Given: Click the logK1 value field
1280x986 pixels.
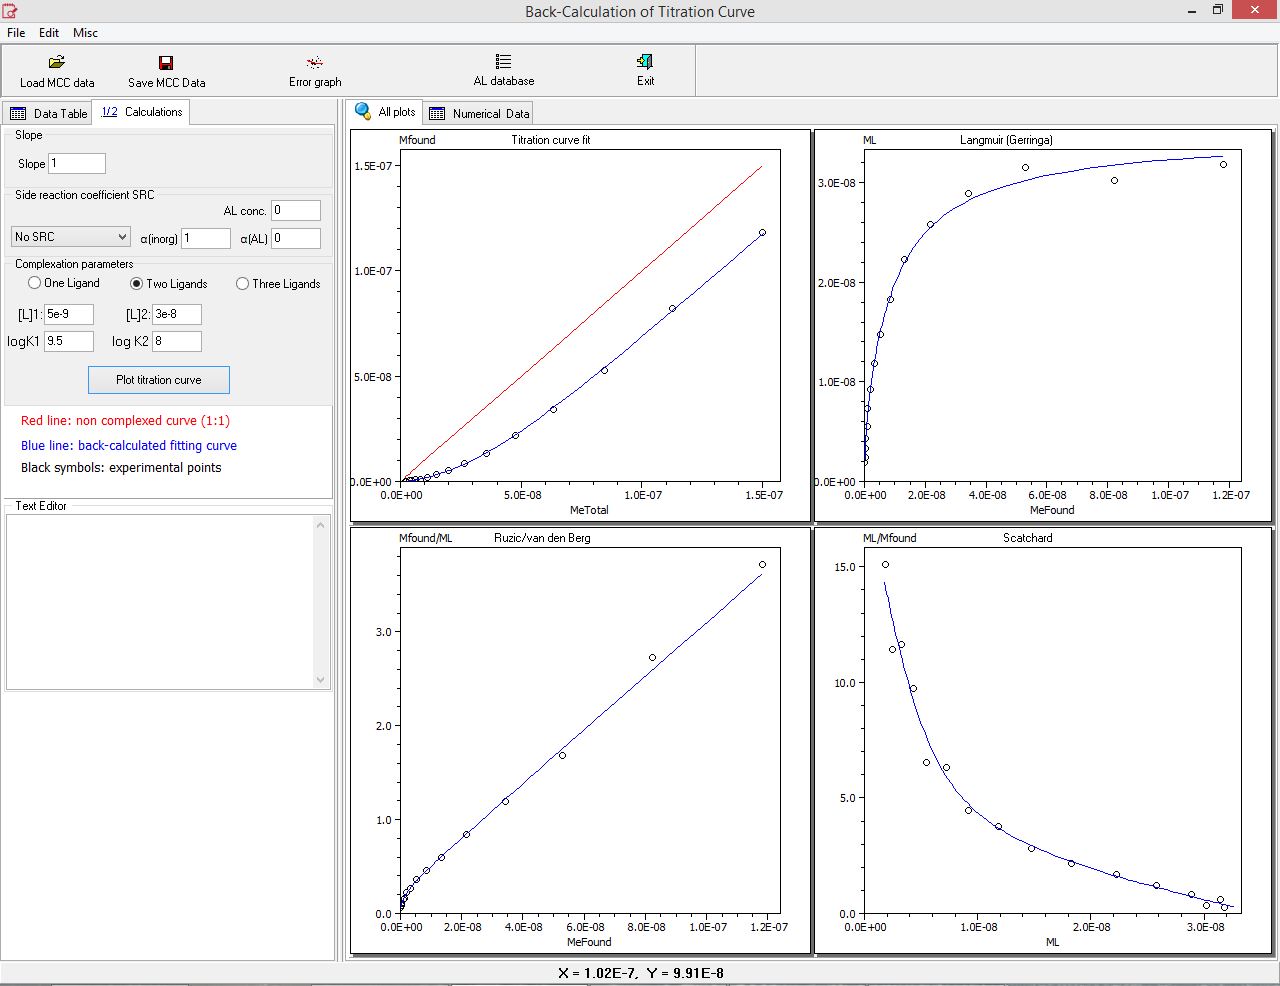Looking at the screenshot, I should (68, 341).
